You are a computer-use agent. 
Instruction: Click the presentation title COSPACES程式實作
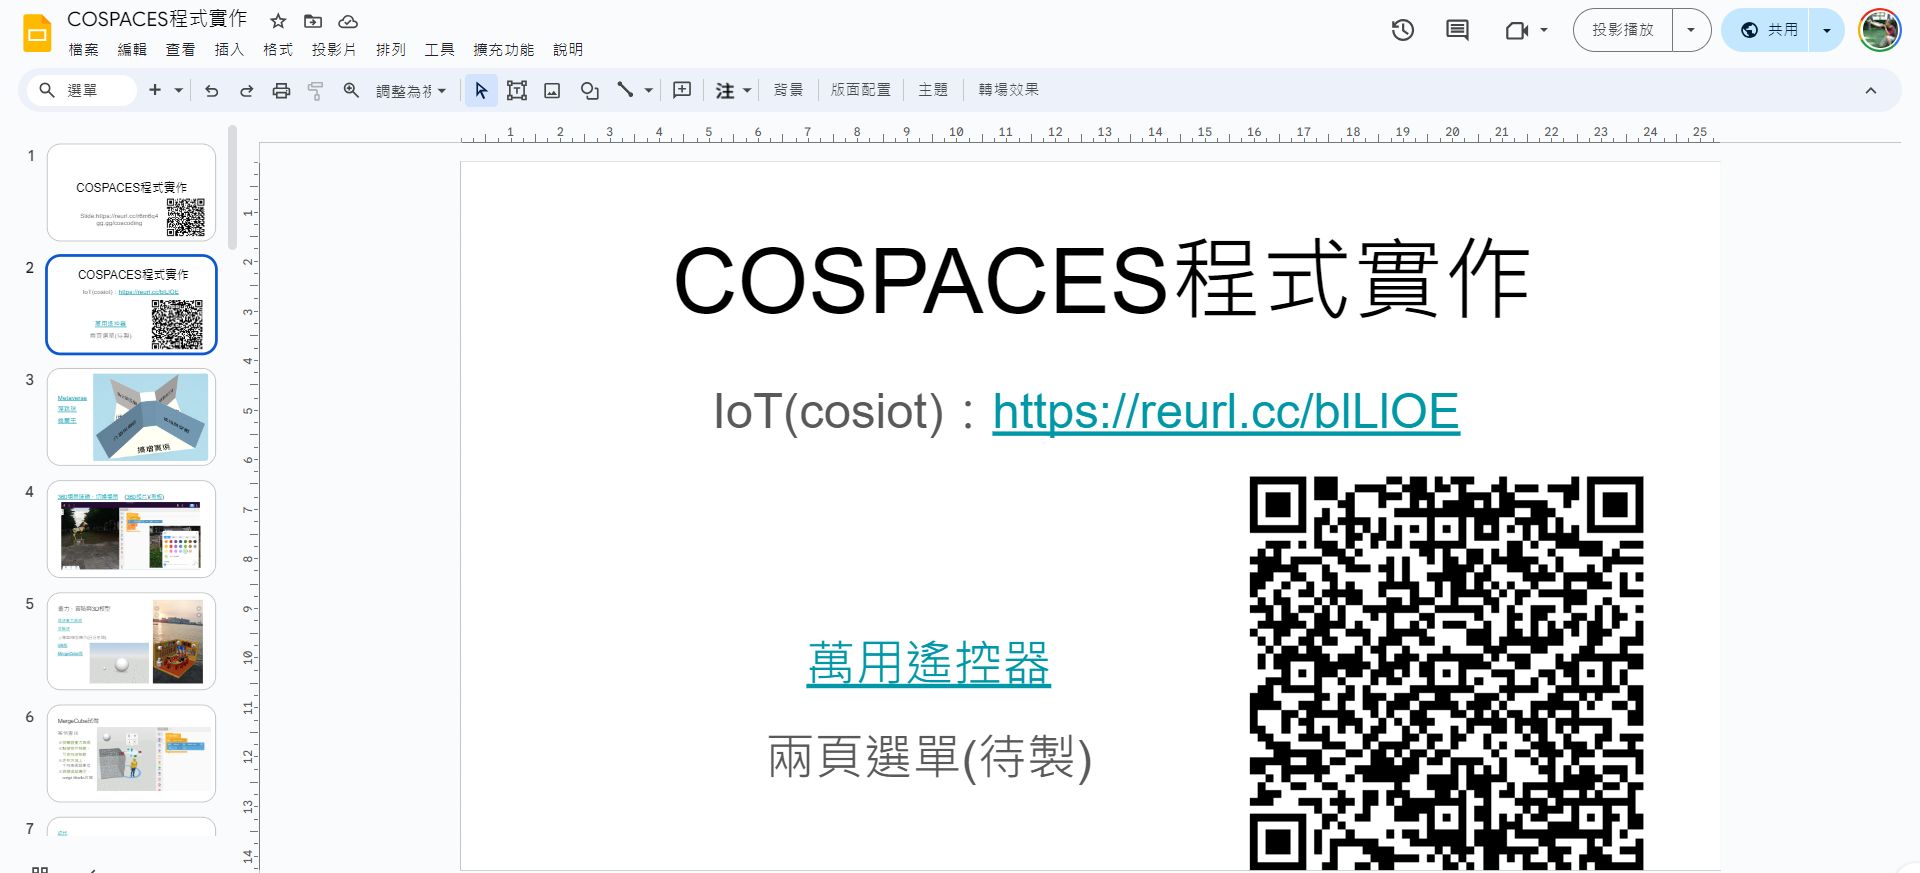(157, 19)
